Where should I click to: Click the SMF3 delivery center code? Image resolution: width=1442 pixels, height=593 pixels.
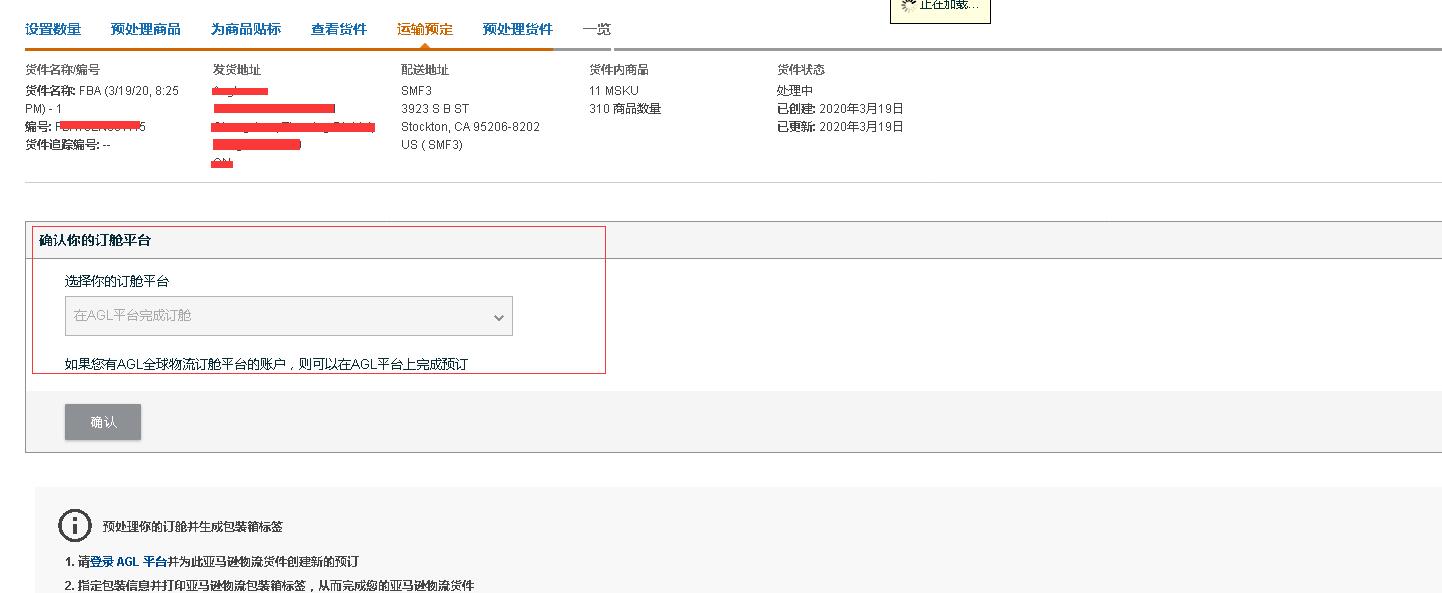pos(417,91)
